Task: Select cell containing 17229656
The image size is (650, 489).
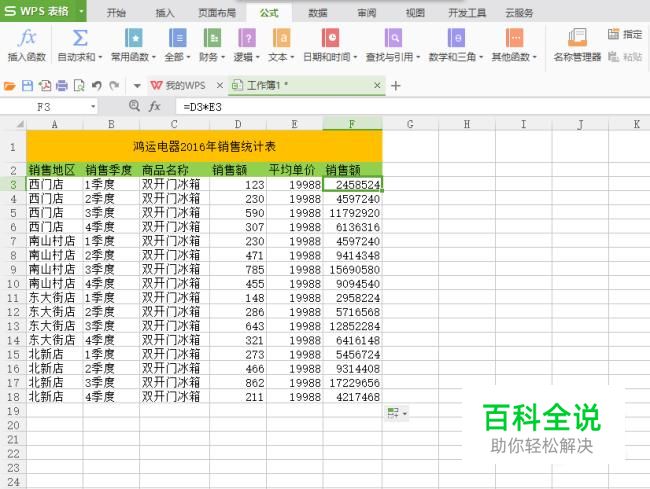Action: coord(352,383)
